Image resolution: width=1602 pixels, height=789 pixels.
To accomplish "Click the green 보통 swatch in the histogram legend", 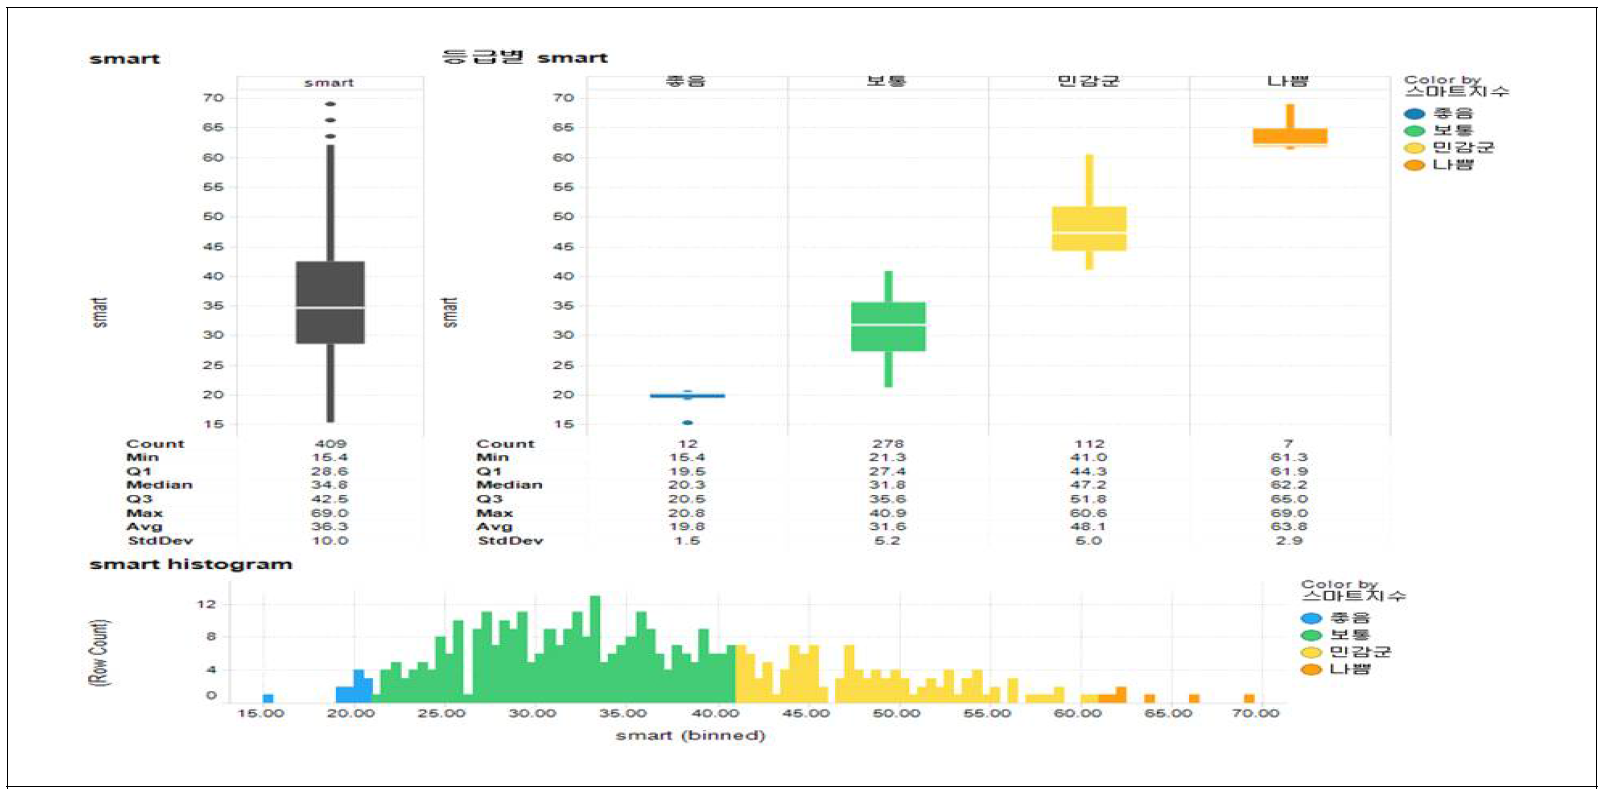I will tap(1311, 635).
